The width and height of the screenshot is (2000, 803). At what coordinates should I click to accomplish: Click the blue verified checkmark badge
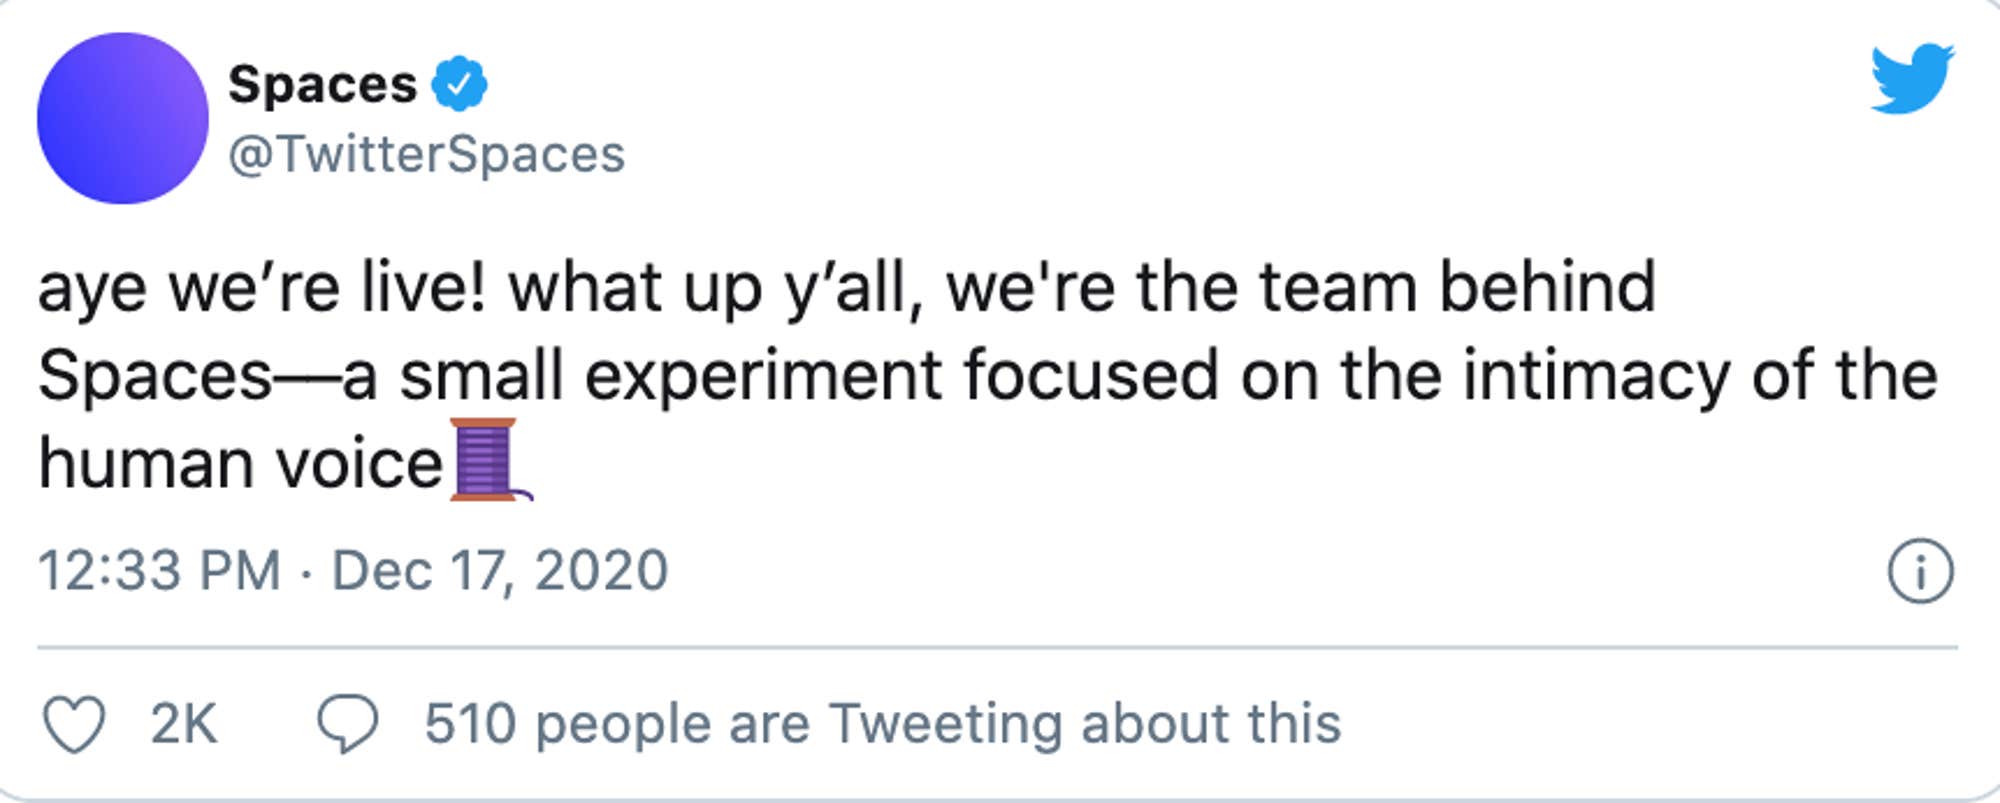coord(459,85)
